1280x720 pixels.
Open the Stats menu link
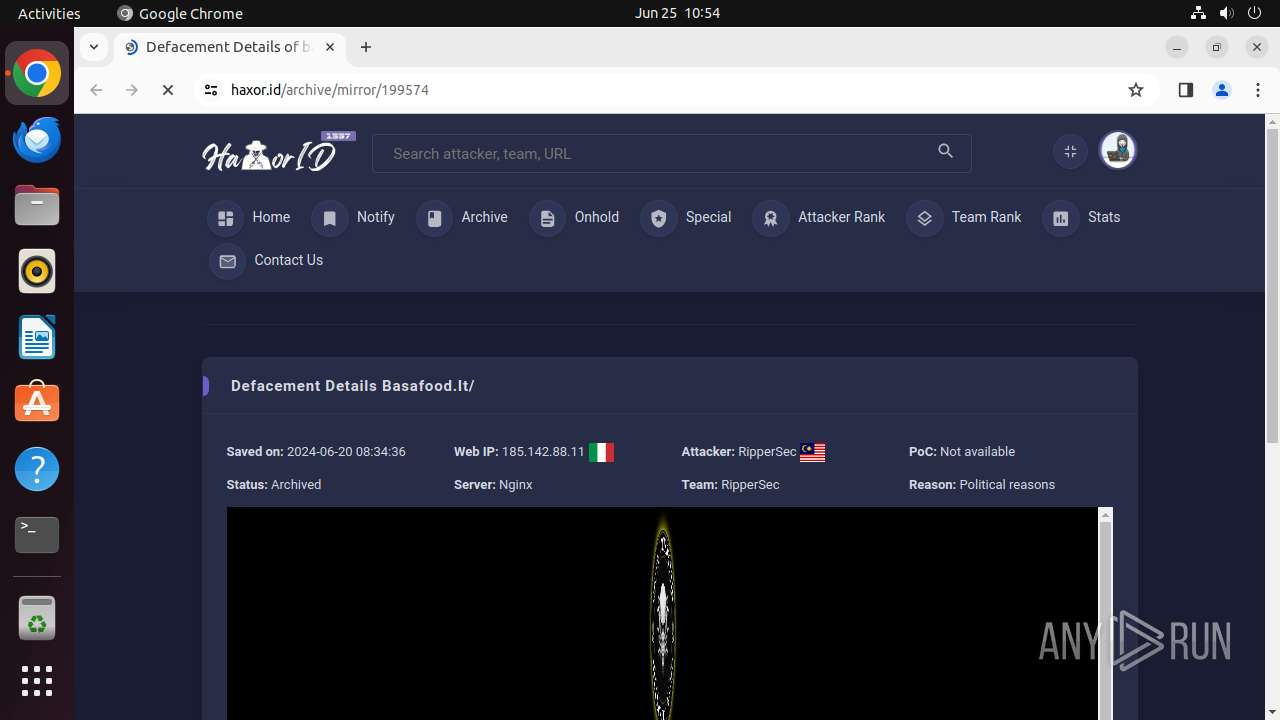1104,217
